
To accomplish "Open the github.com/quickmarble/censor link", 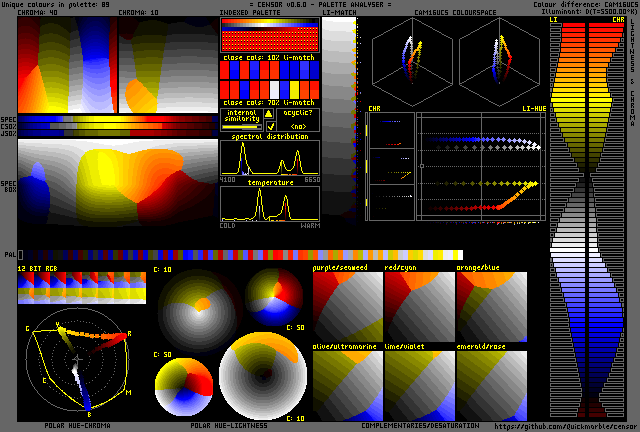I will (x=564, y=426).
